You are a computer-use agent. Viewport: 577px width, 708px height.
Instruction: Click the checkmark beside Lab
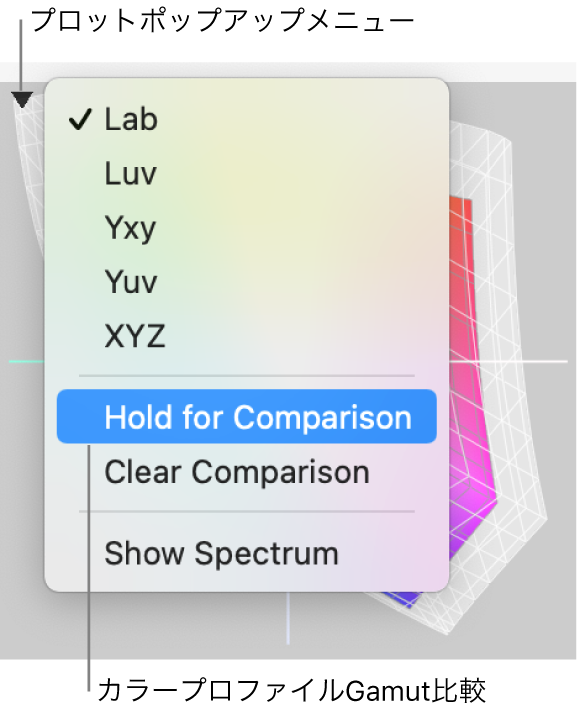pyautogui.click(x=80, y=120)
